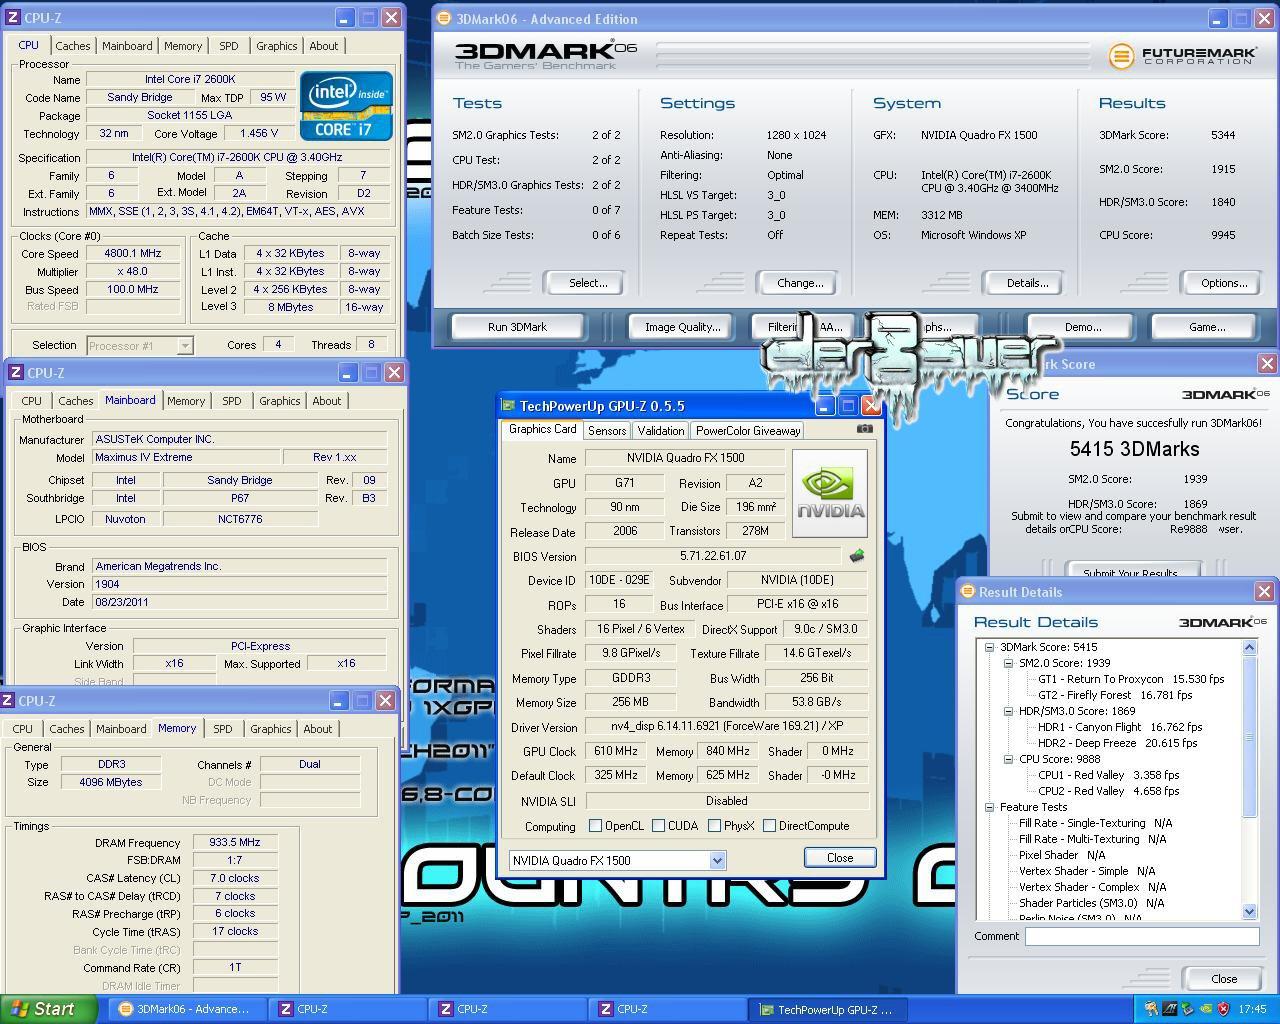Select the HDR2 - Deep Freeze row
Viewport: 1280px width, 1024px height.
(x=1117, y=743)
